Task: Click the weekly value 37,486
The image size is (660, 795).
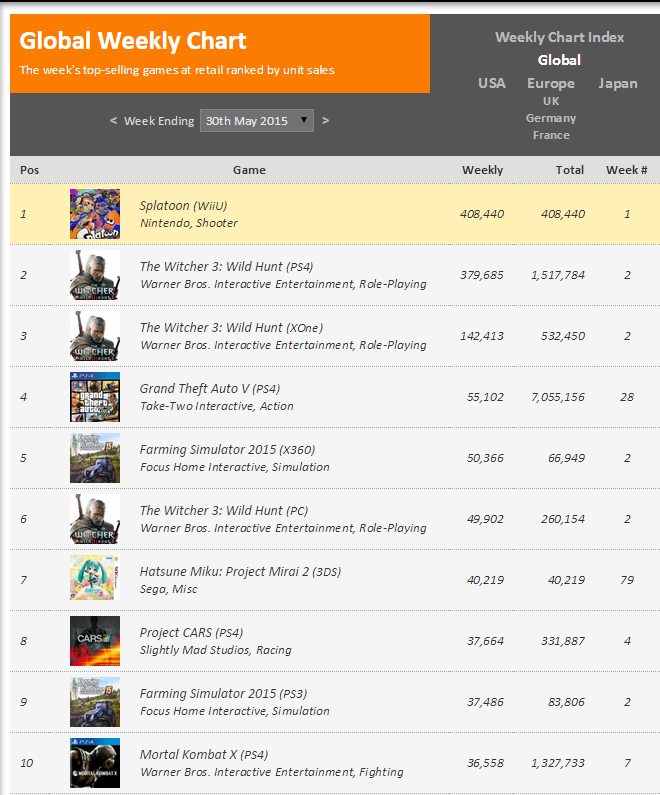Action: (485, 702)
